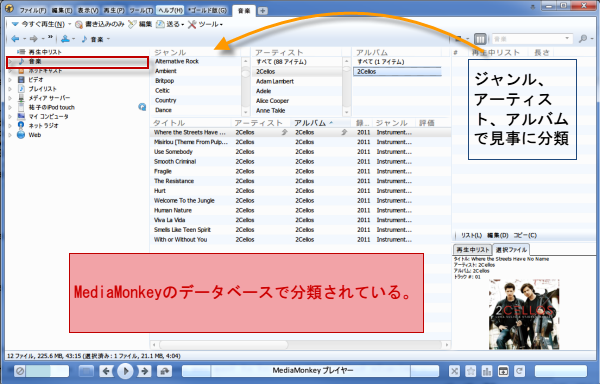The height and width of the screenshot is (384, 600).
Task: Click the ツール wrench toolbar icon
Action: (x=192, y=24)
